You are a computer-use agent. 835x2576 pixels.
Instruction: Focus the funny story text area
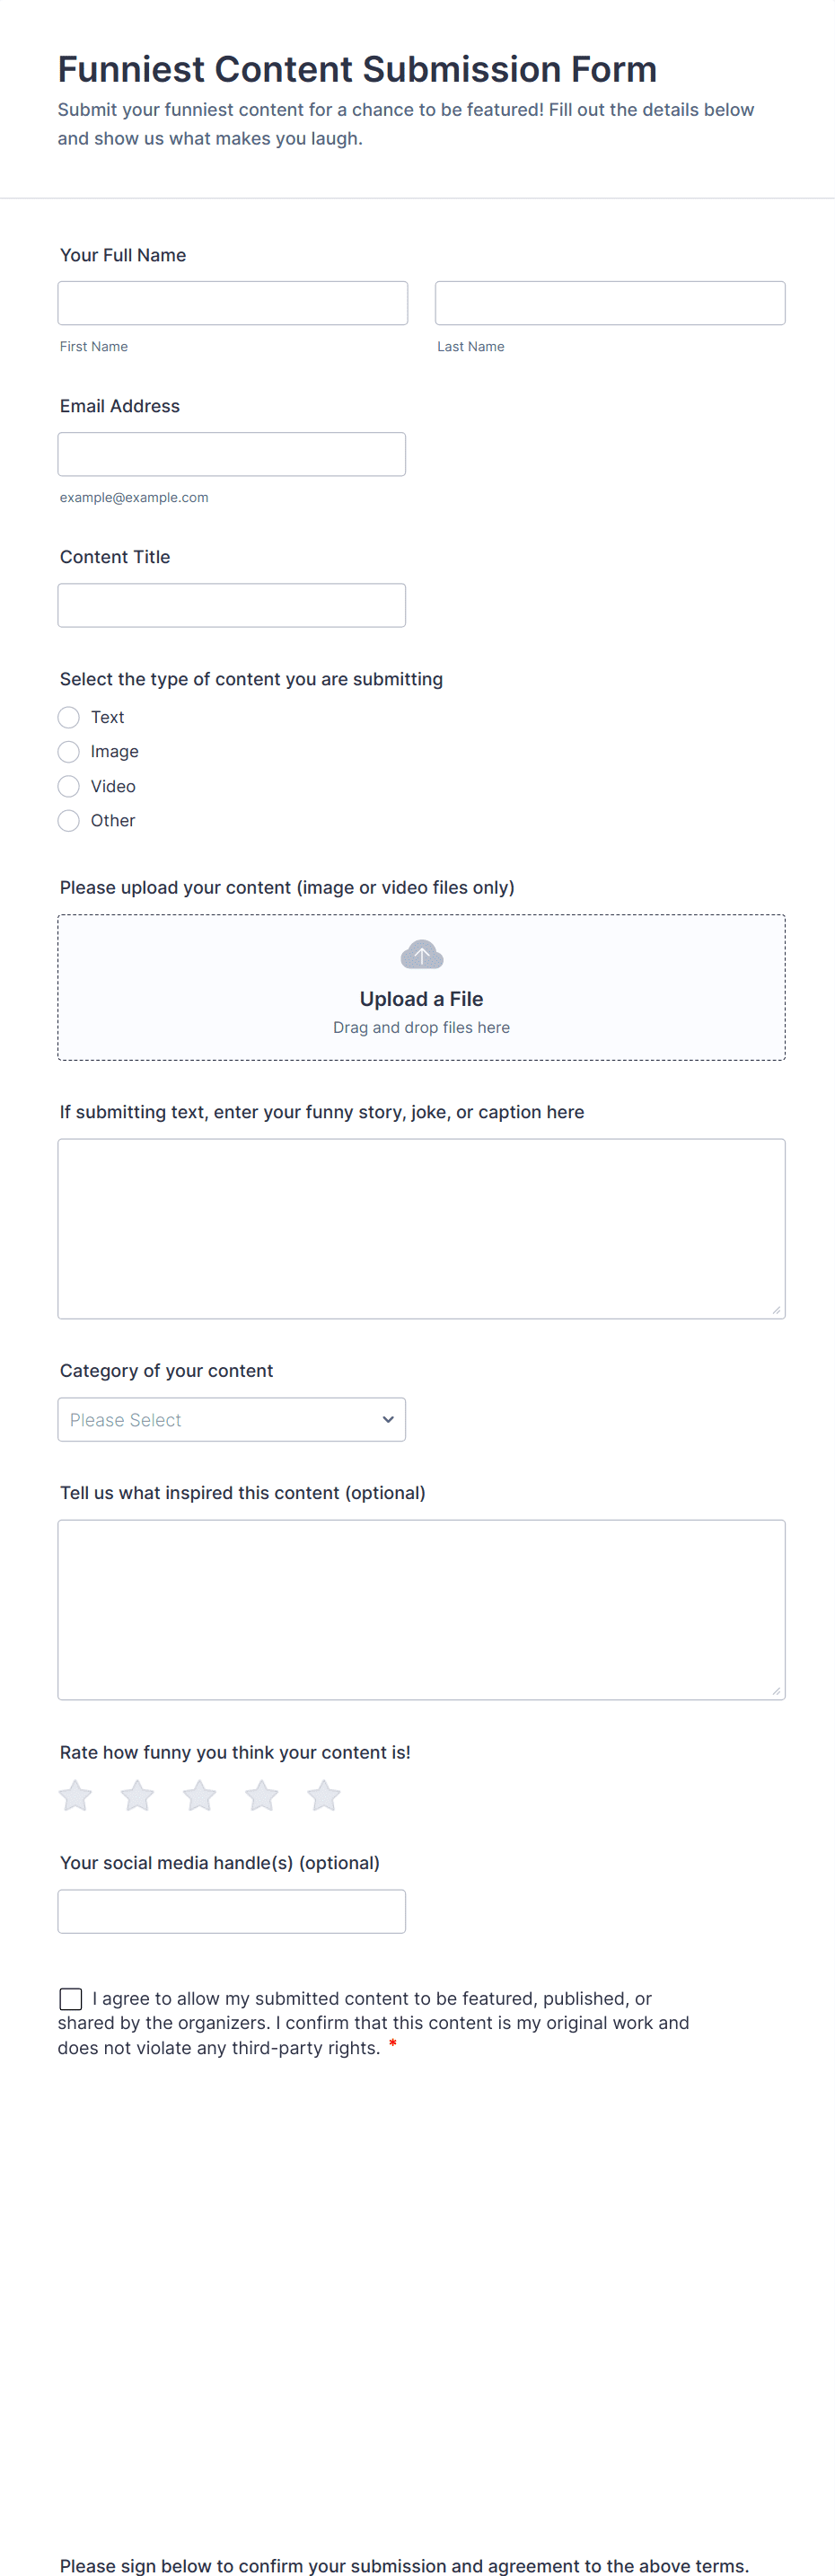tap(421, 1228)
